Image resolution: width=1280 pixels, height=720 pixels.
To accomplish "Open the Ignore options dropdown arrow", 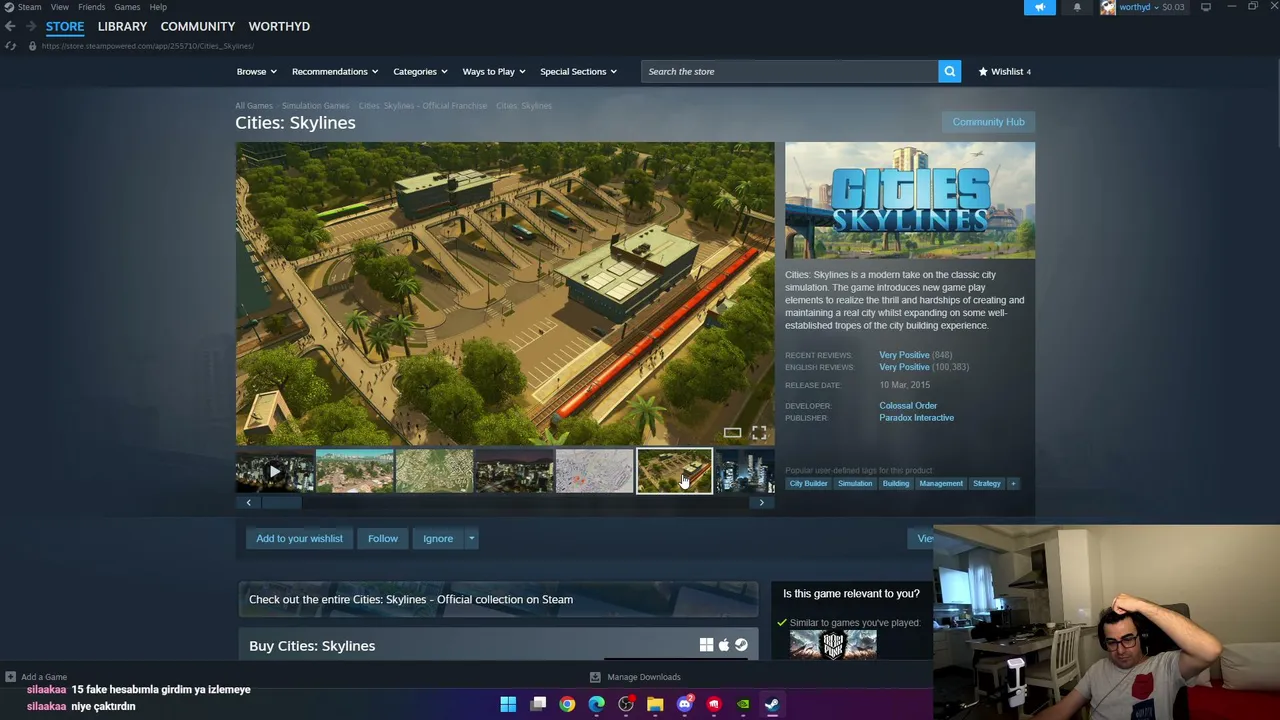I will 471,538.
